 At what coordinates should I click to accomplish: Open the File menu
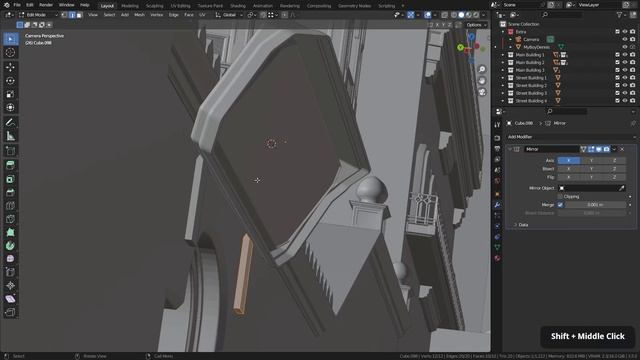pyautogui.click(x=17, y=5)
